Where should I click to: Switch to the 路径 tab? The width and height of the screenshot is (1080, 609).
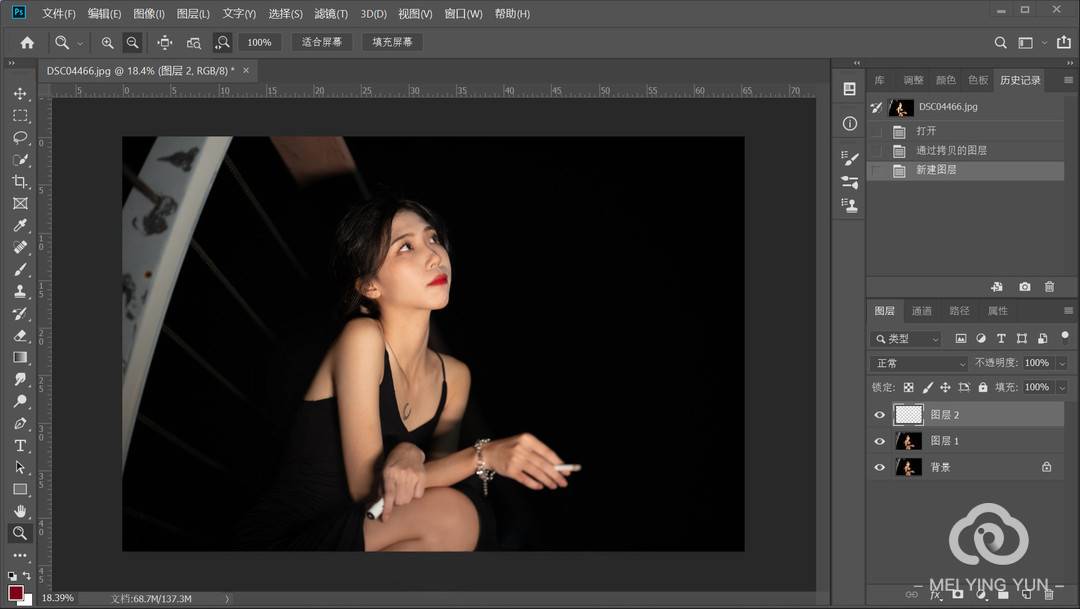tap(959, 311)
